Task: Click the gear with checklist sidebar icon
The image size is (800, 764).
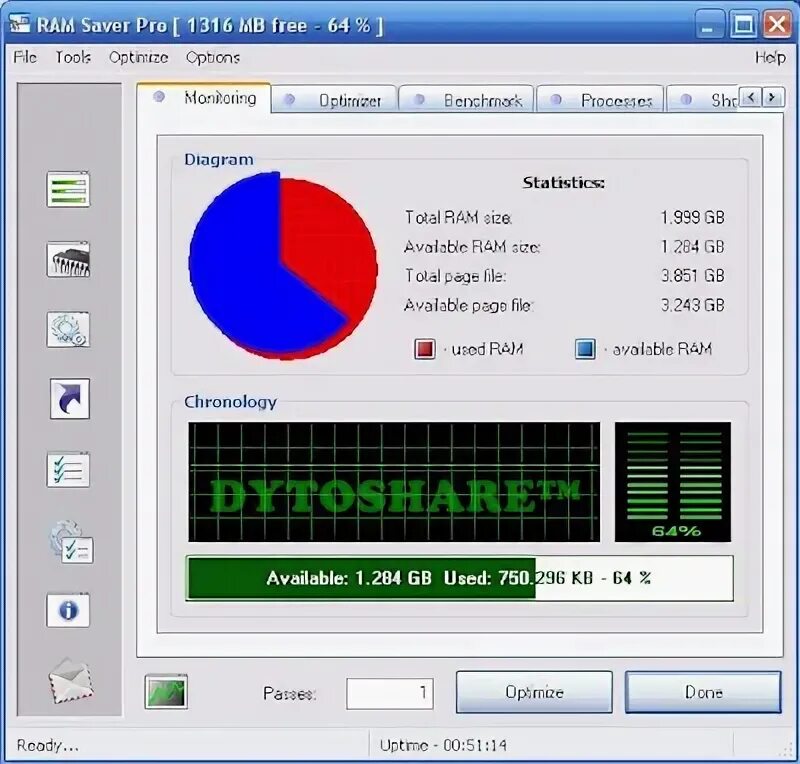Action: click(x=71, y=541)
